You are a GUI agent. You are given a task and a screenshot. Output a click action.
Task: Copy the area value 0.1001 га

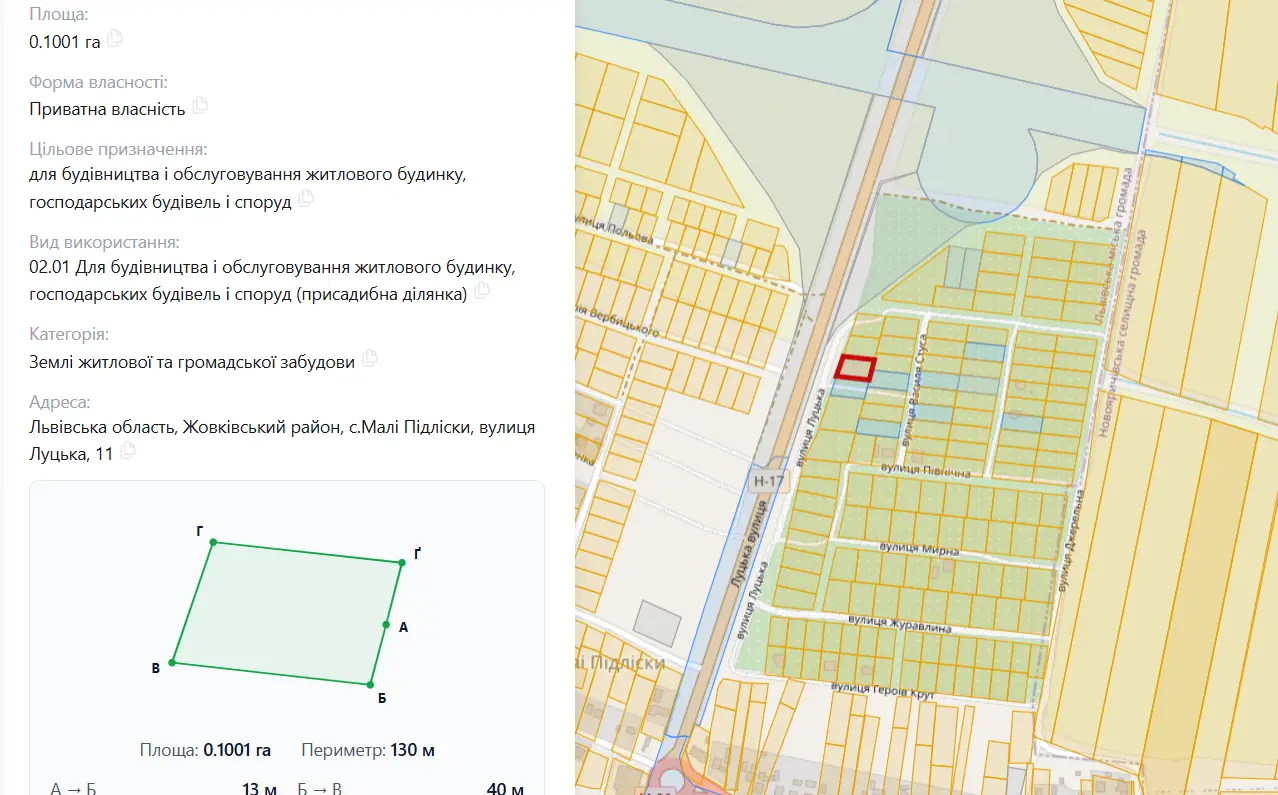(115, 39)
